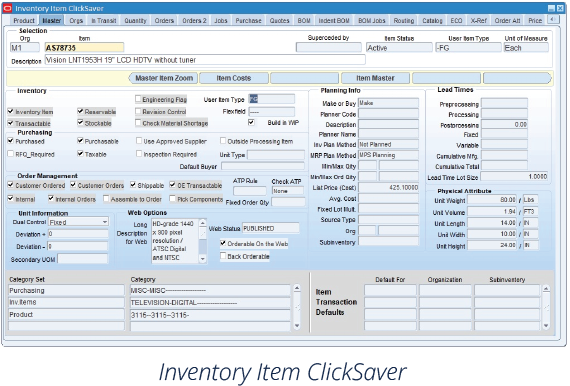Viewport: 570px width, 386px height.
Task: Select the X-Ref tab
Action: 478,21
